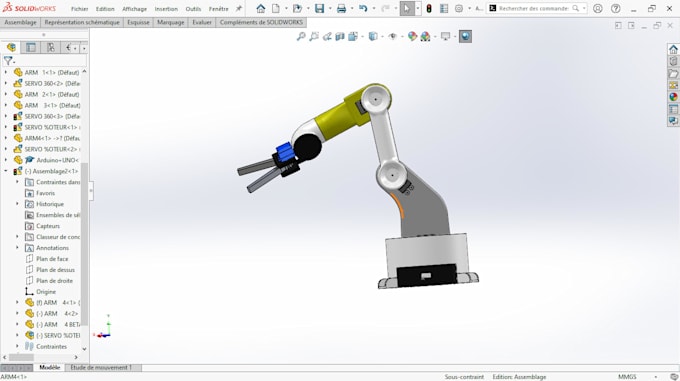Image resolution: width=680 pixels, height=381 pixels.
Task: Switch to the Evaluer tab
Action: point(202,22)
